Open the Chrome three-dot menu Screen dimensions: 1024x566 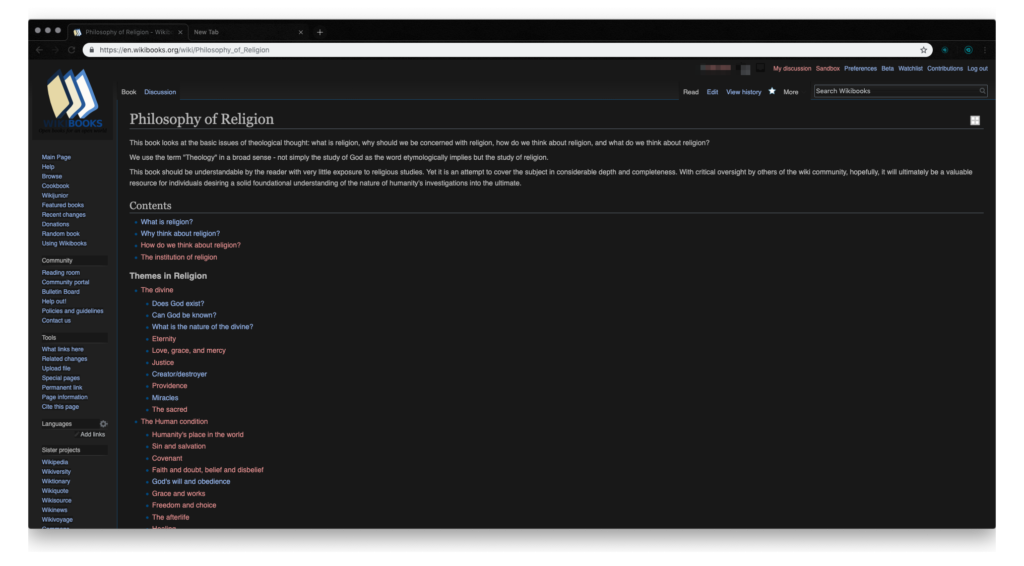pyautogui.click(x=985, y=49)
